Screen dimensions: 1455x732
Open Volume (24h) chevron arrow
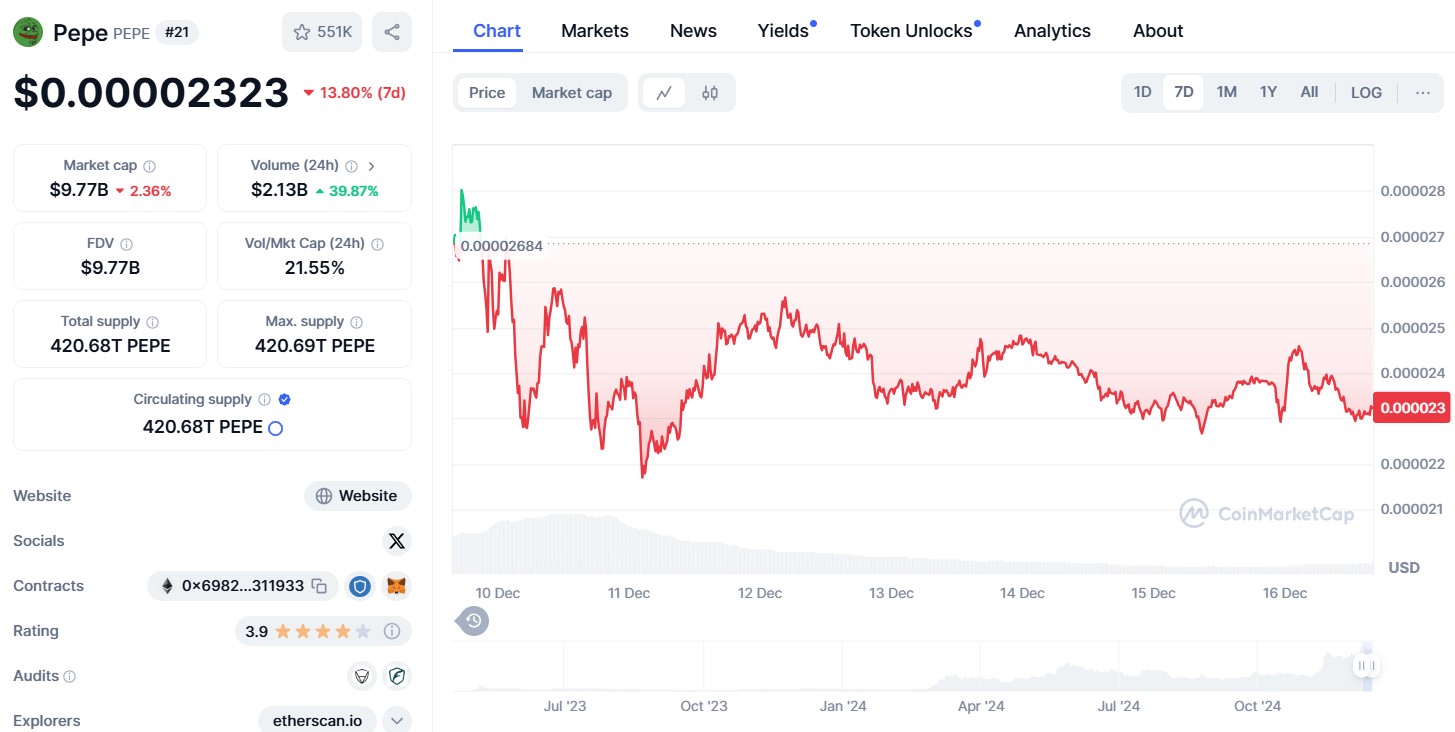371,166
